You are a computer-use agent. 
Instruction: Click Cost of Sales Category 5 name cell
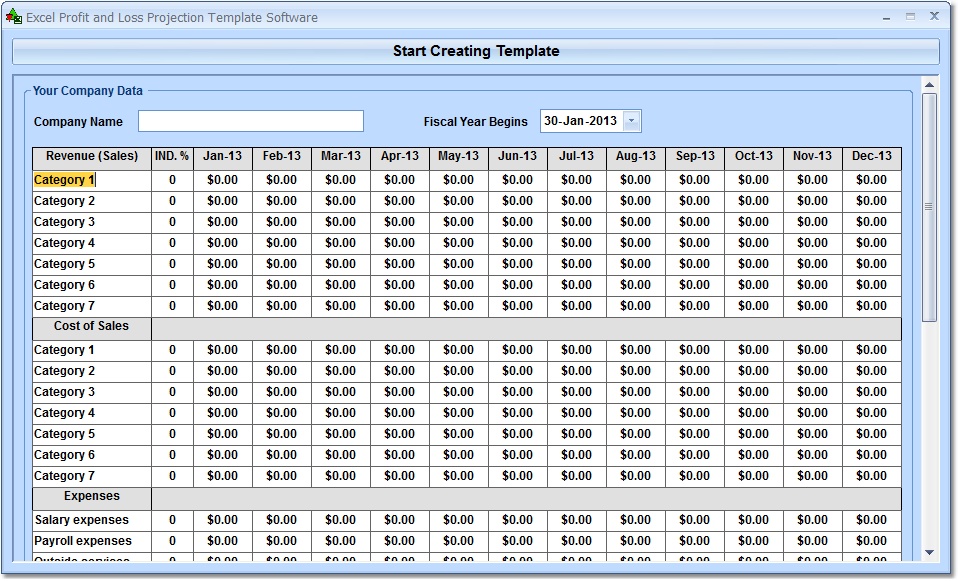click(92, 434)
